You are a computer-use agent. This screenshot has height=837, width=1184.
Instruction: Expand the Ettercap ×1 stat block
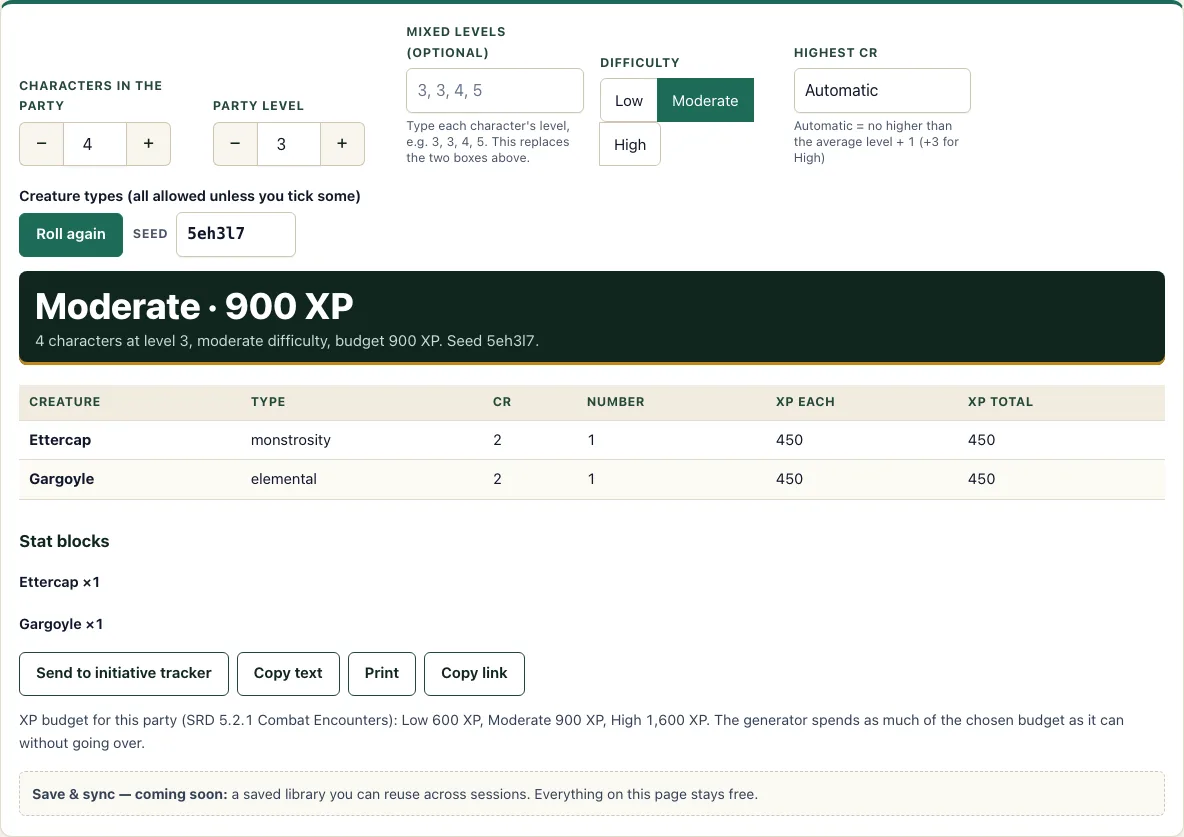[60, 582]
